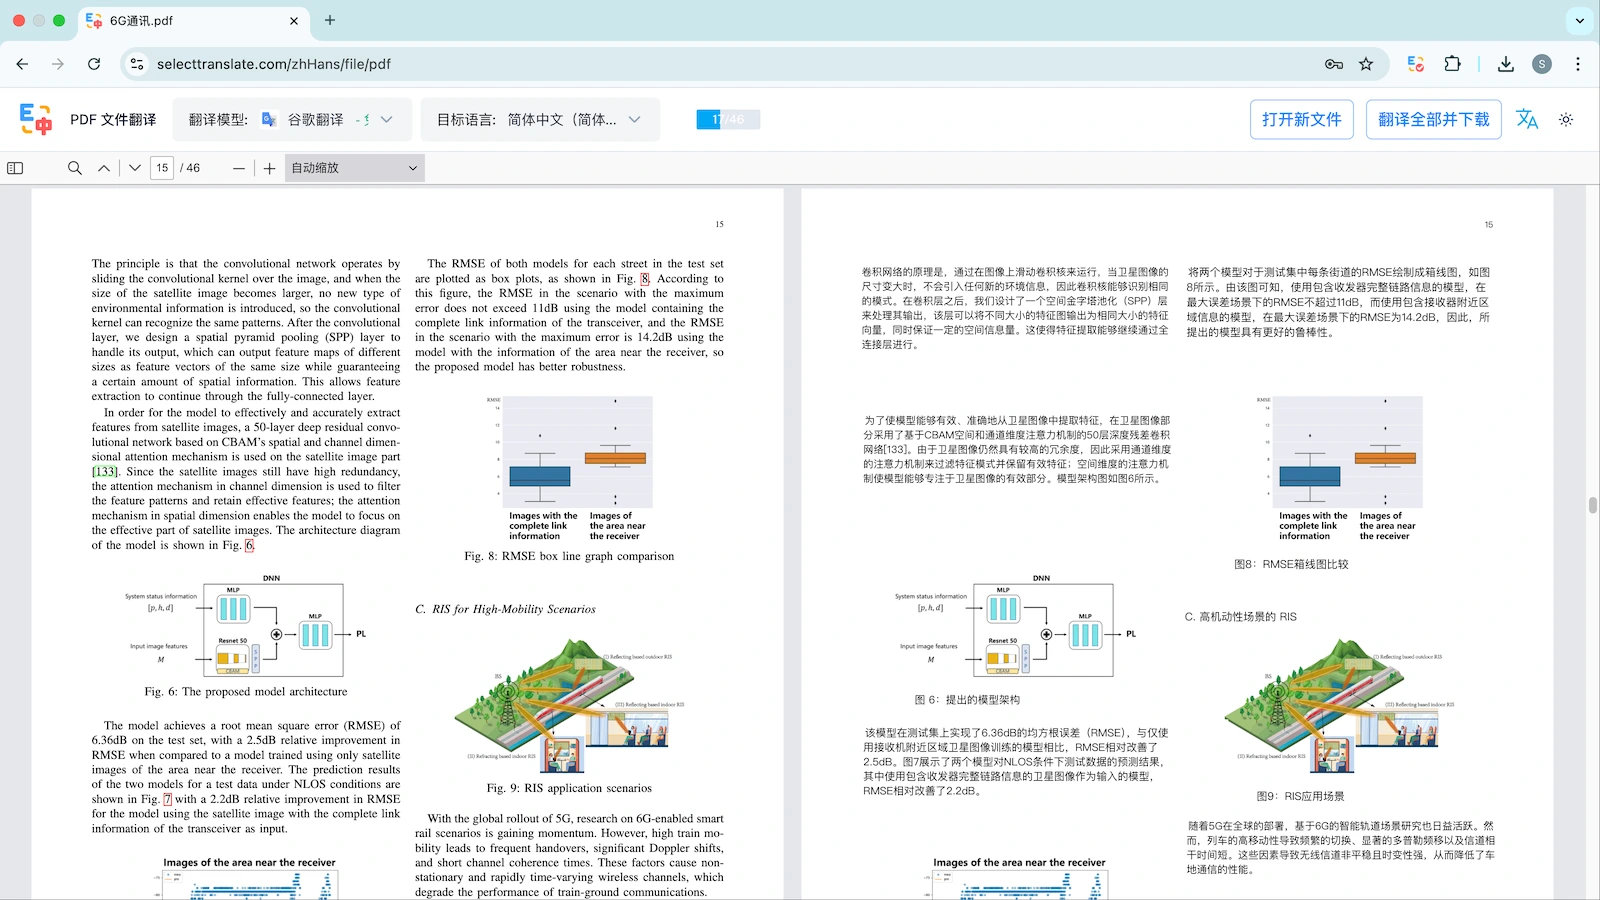
Task: Toggle light/dark theme sun icon
Action: (x=1566, y=120)
